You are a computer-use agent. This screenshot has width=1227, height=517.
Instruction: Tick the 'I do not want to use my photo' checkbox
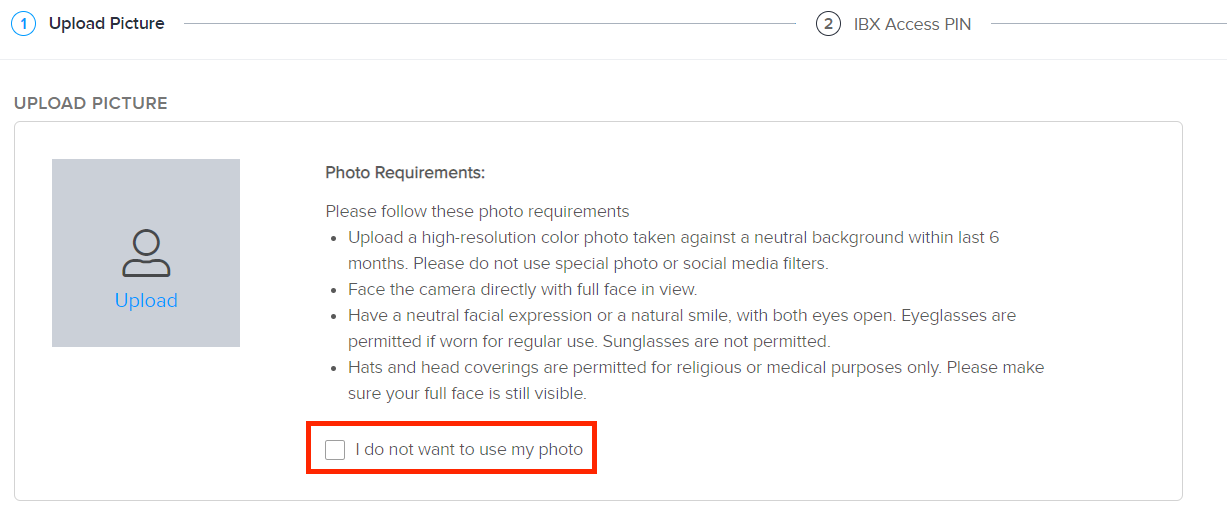(335, 450)
